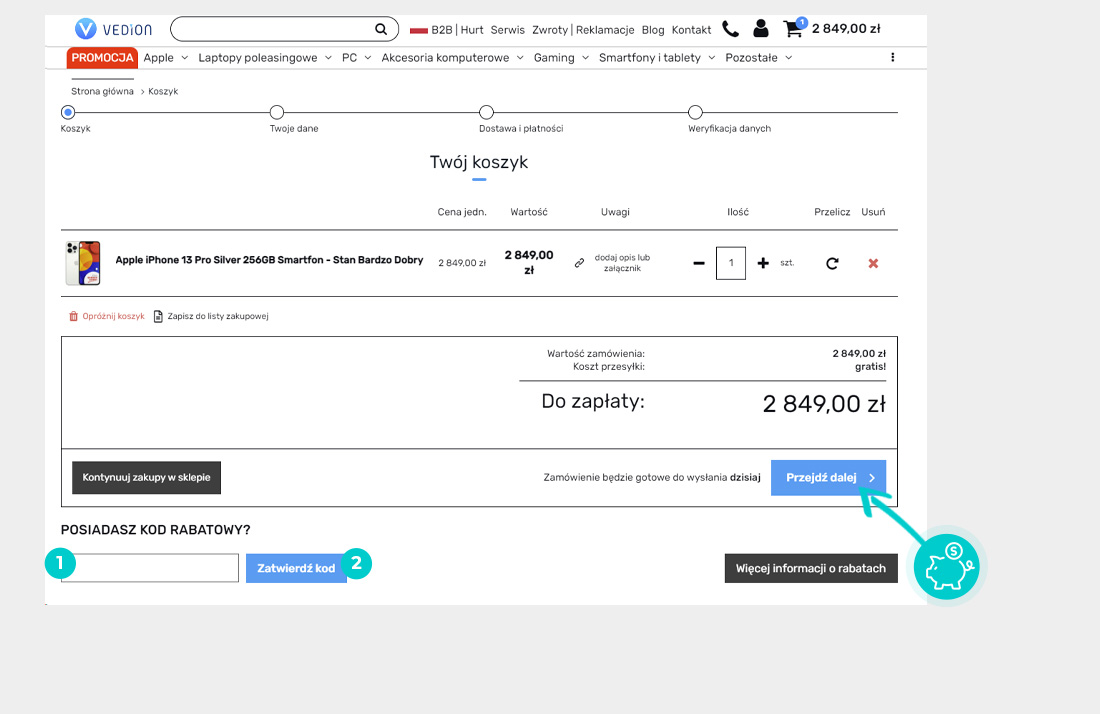Image resolution: width=1100 pixels, height=714 pixels.
Task: Open the PROMOCJA tab
Action: click(x=102, y=58)
